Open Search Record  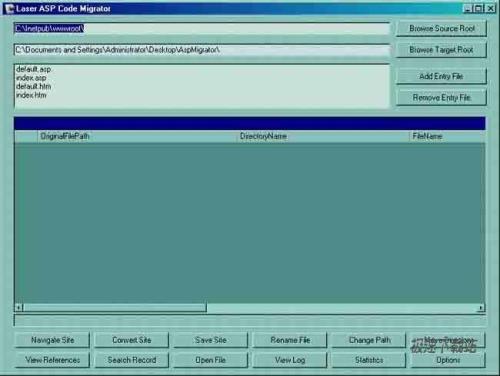pos(132,360)
